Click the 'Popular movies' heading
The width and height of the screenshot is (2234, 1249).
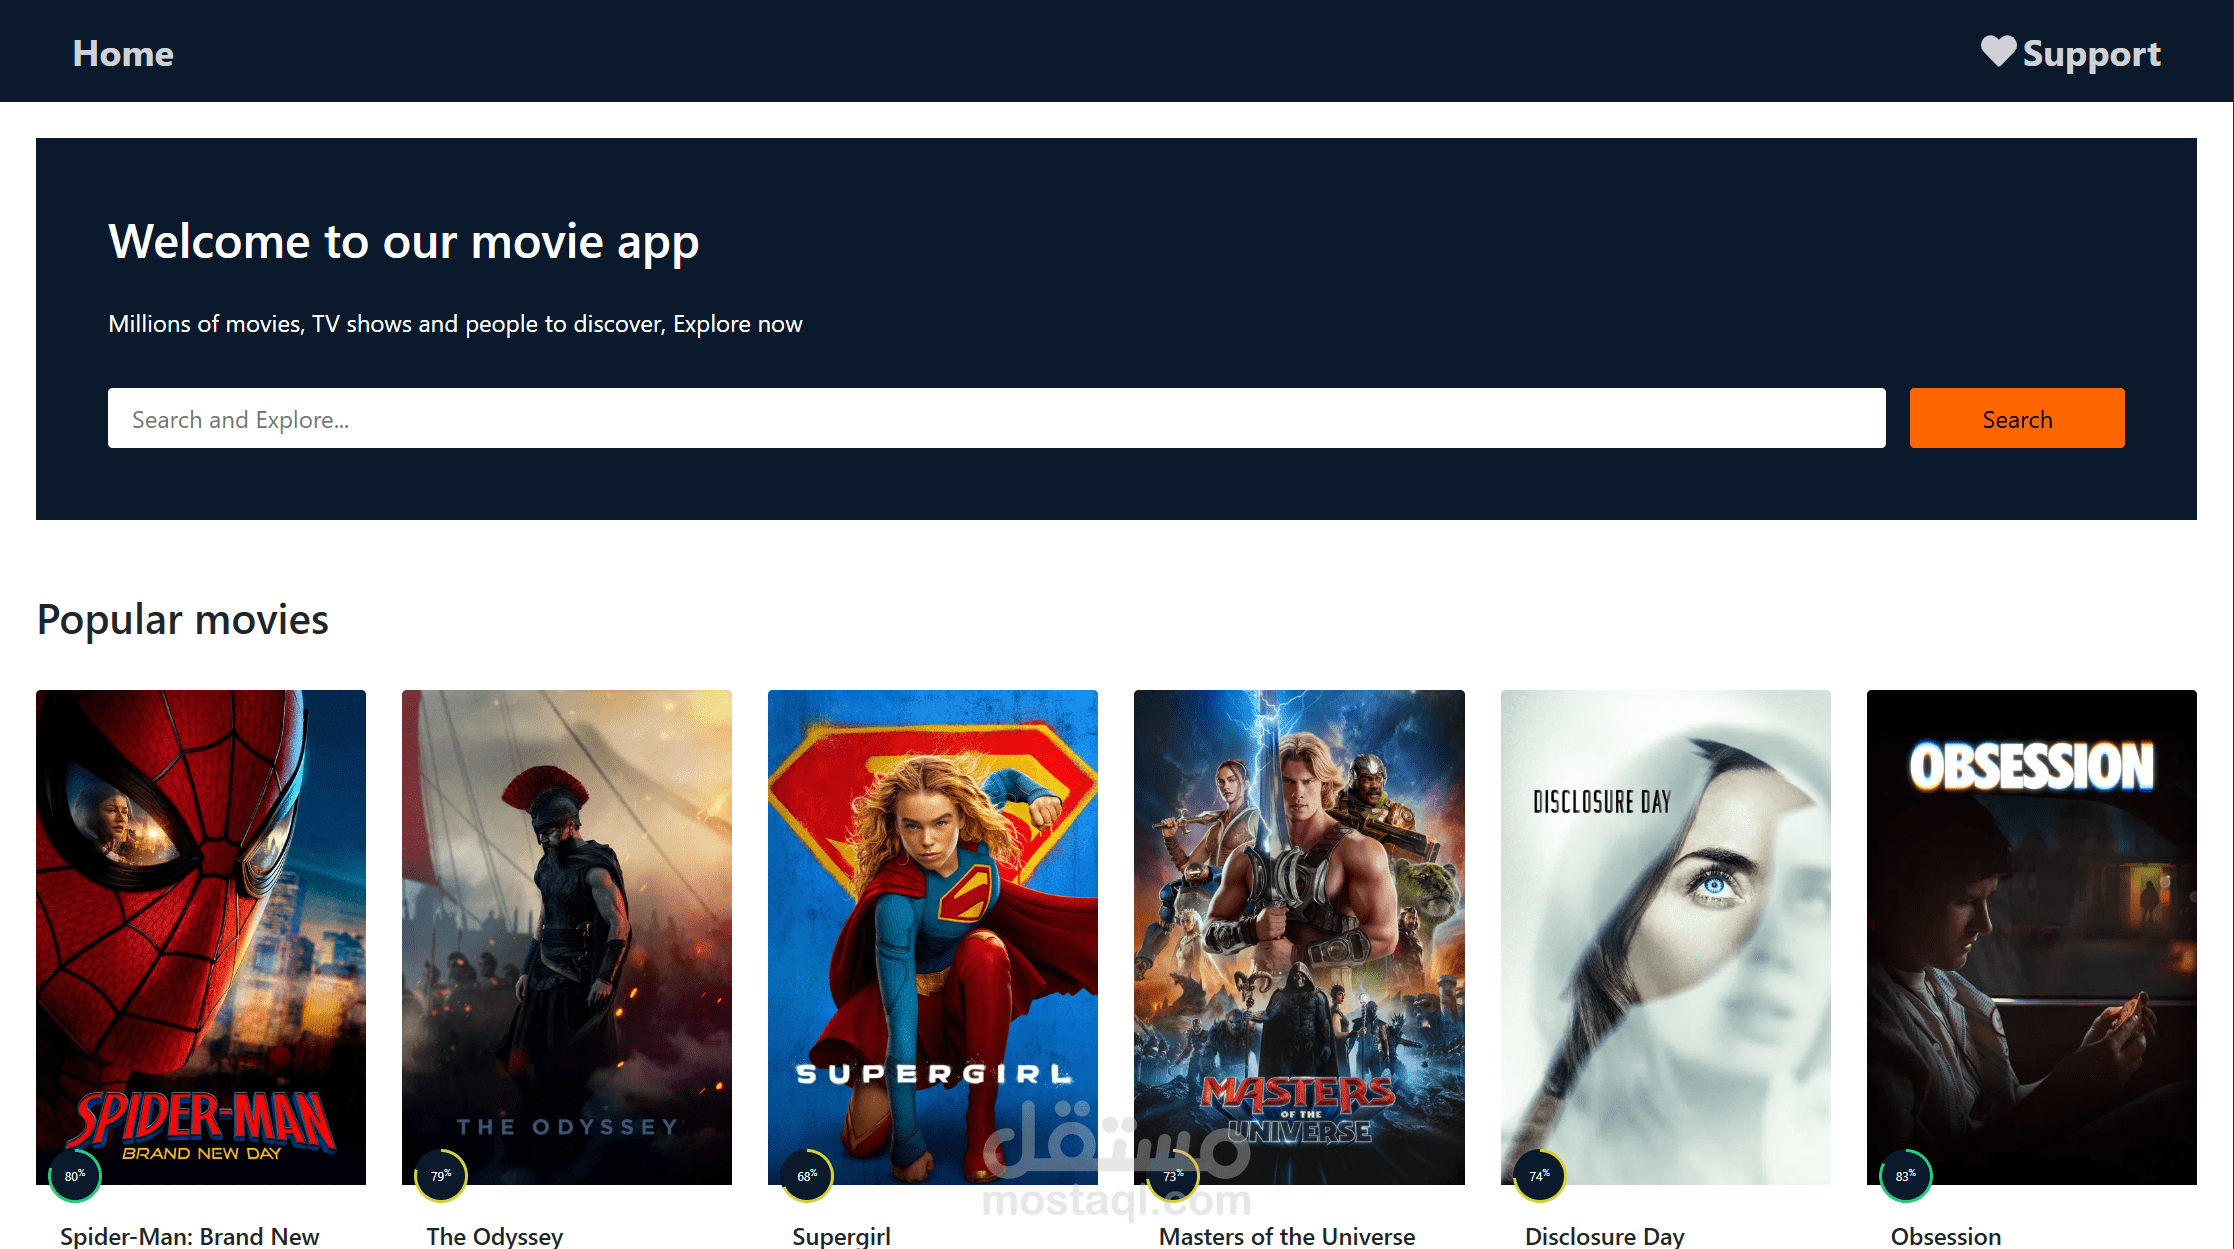coord(183,620)
